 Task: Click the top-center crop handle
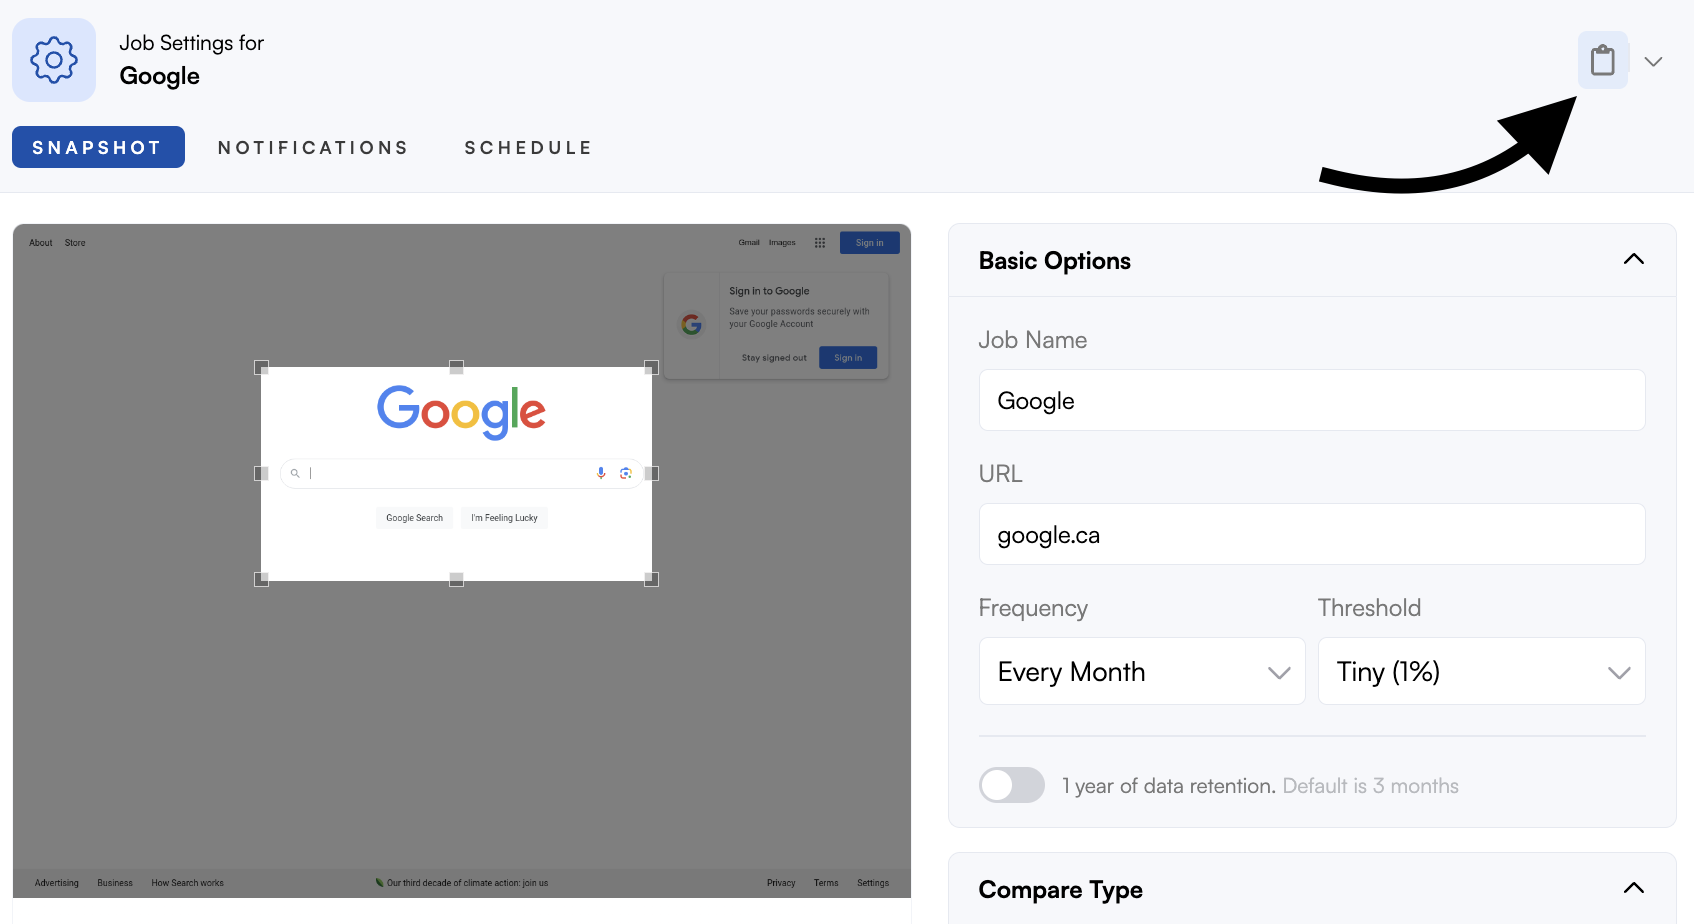(456, 367)
